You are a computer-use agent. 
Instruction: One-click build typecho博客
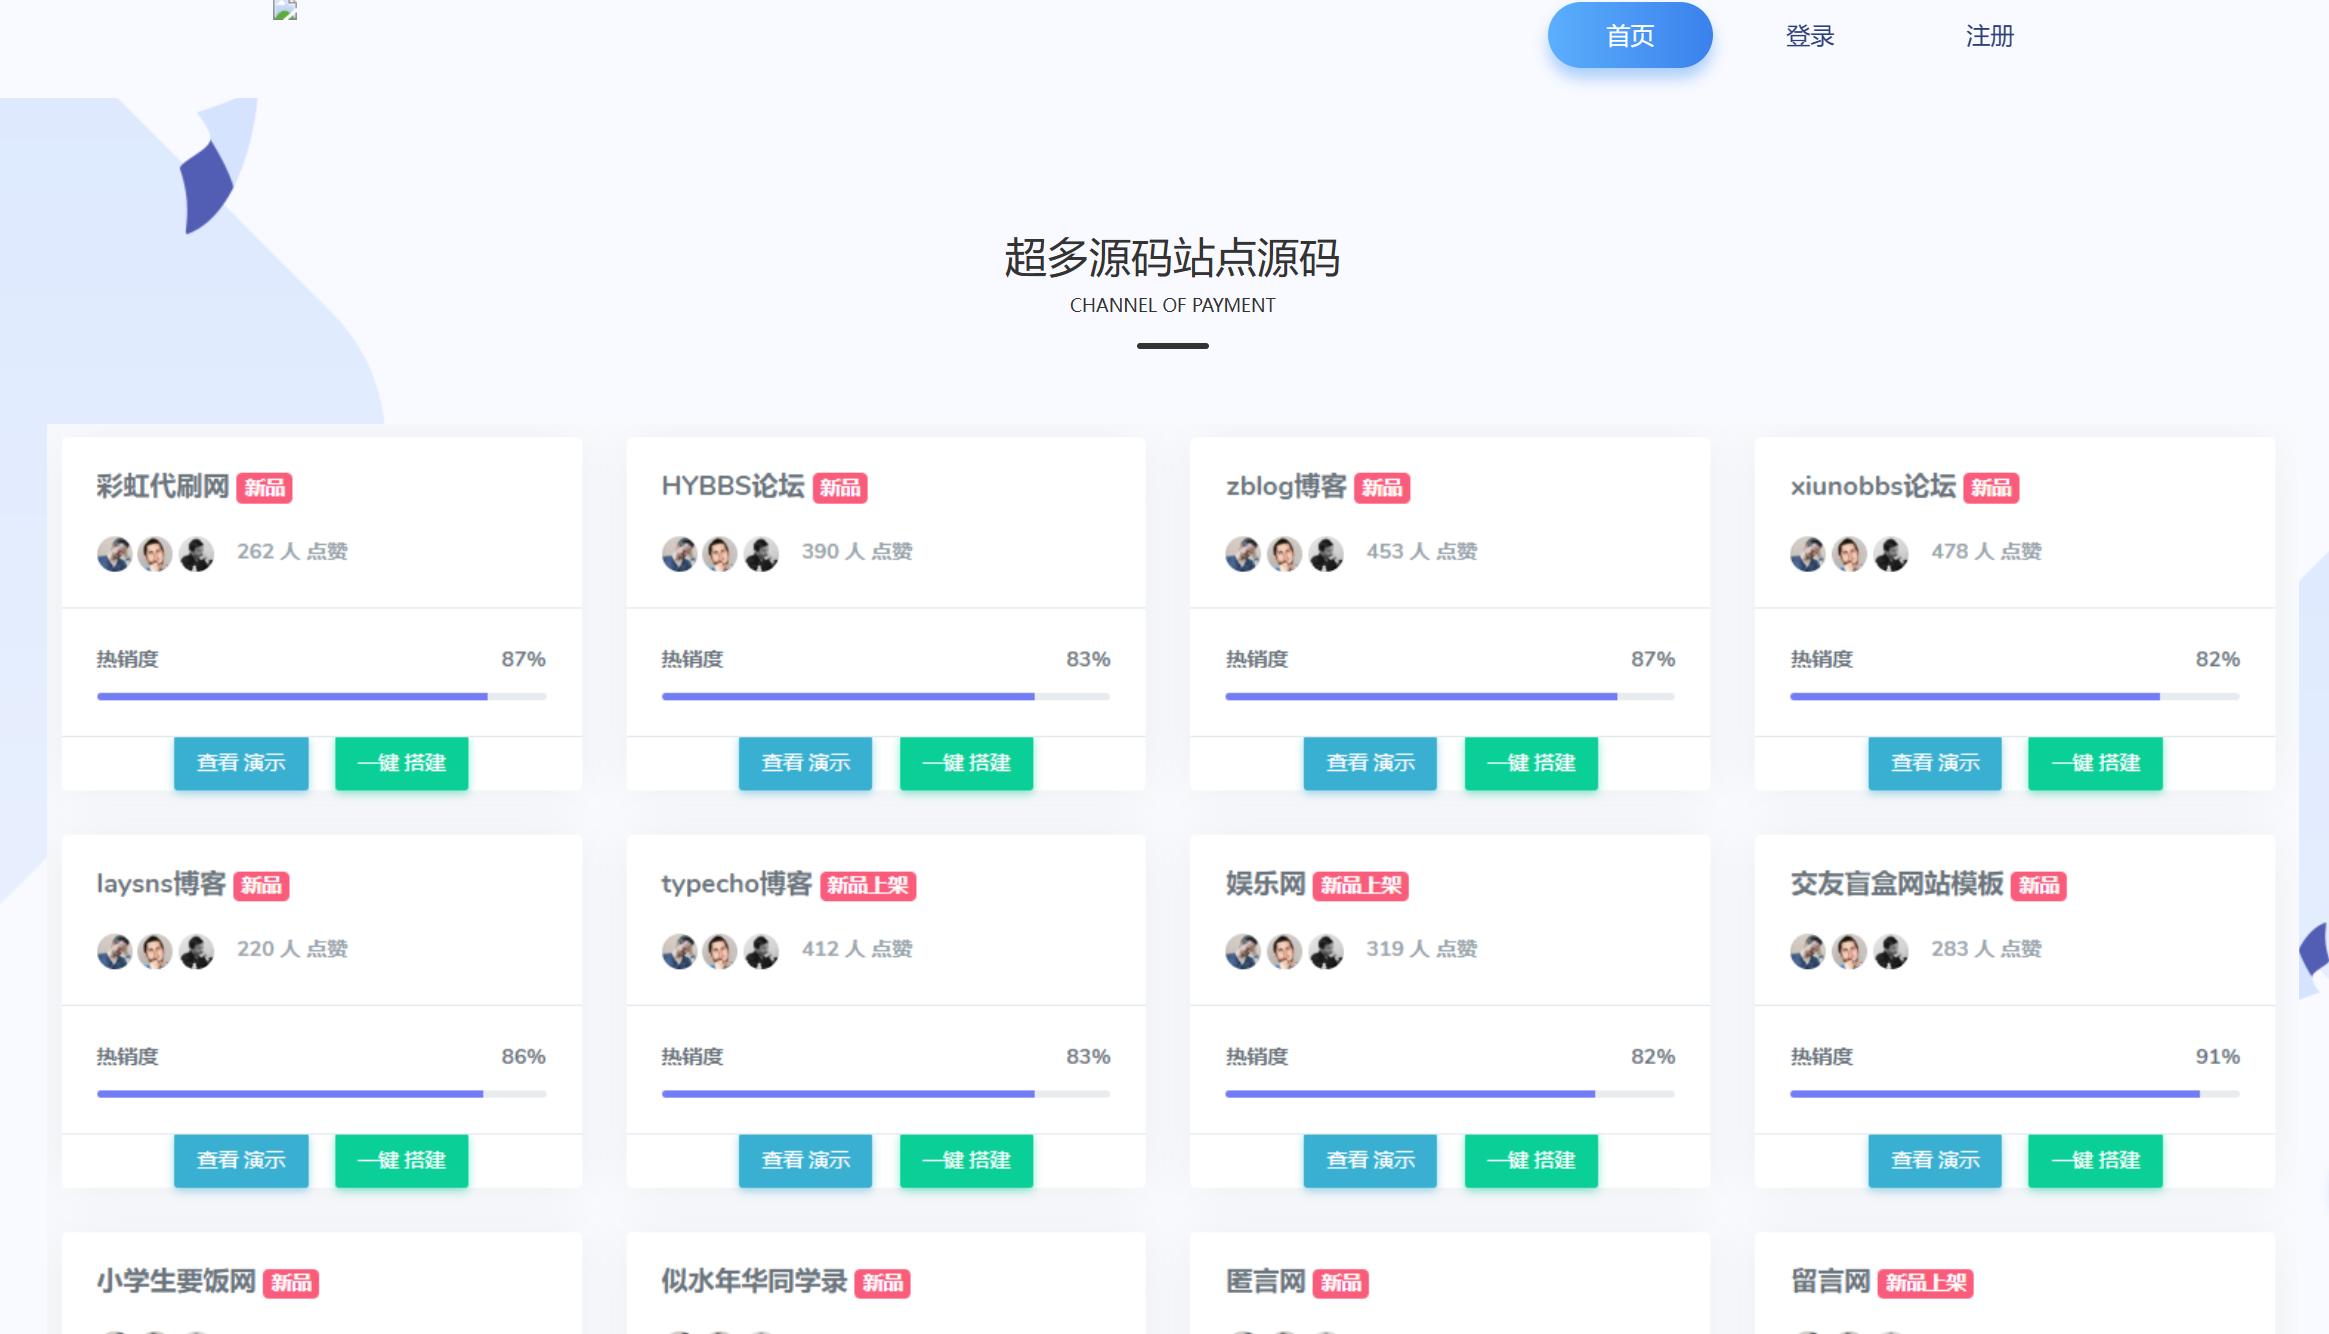(x=967, y=1160)
